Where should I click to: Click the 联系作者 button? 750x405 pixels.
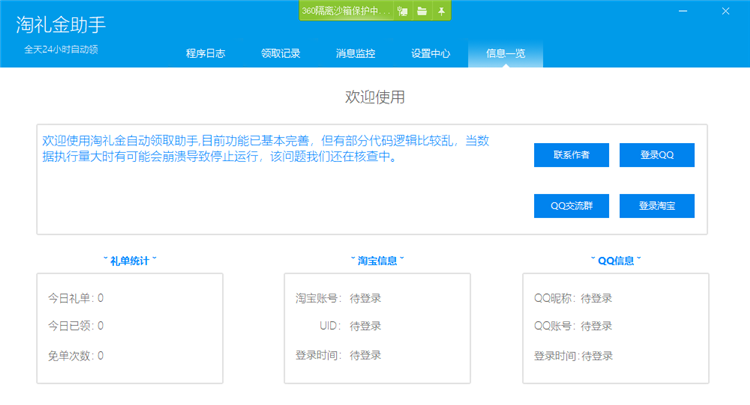coord(572,155)
